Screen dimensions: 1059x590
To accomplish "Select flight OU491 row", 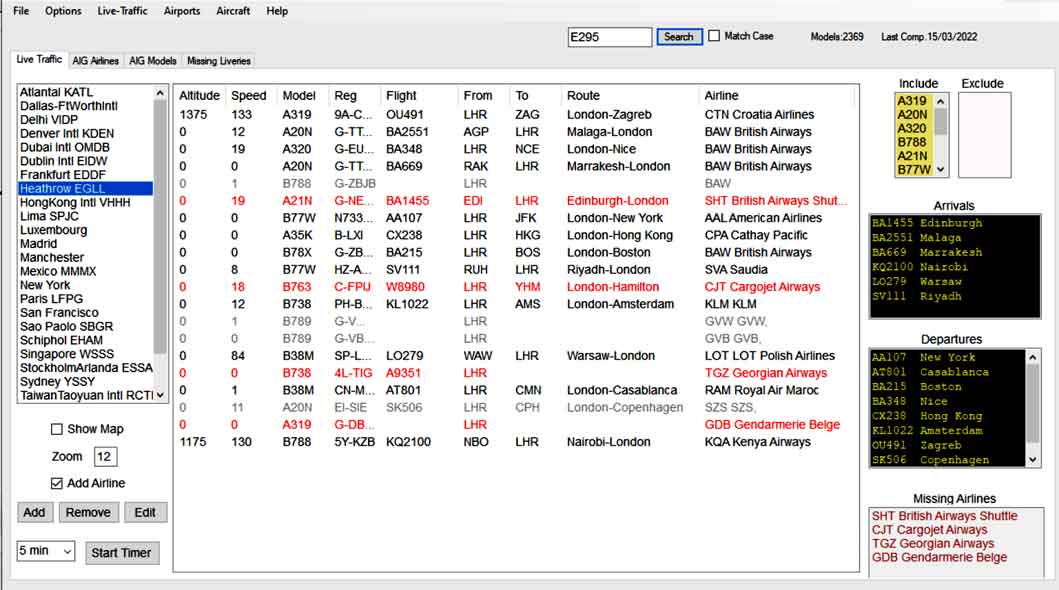I will click(x=515, y=115).
